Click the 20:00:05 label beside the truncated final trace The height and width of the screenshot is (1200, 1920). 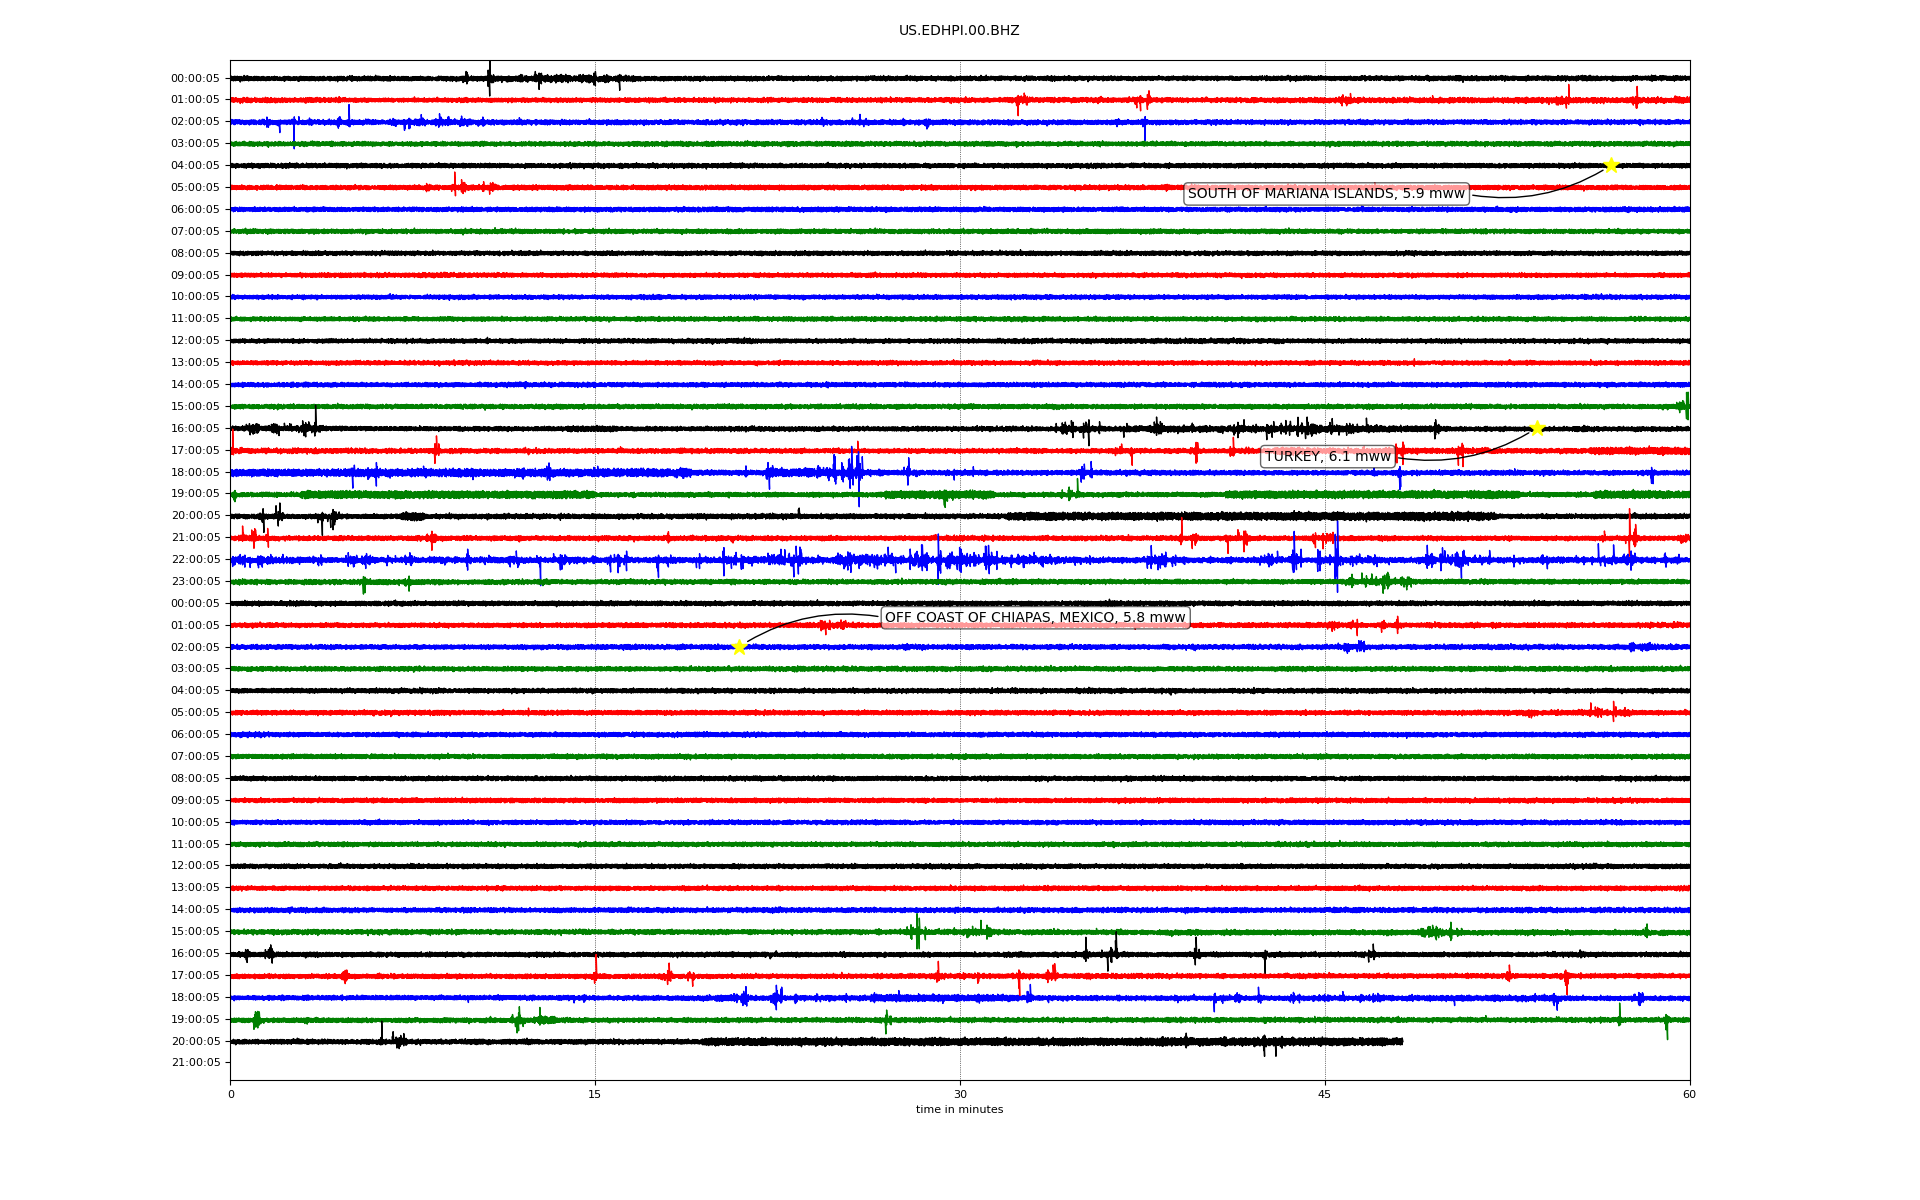(x=195, y=1041)
